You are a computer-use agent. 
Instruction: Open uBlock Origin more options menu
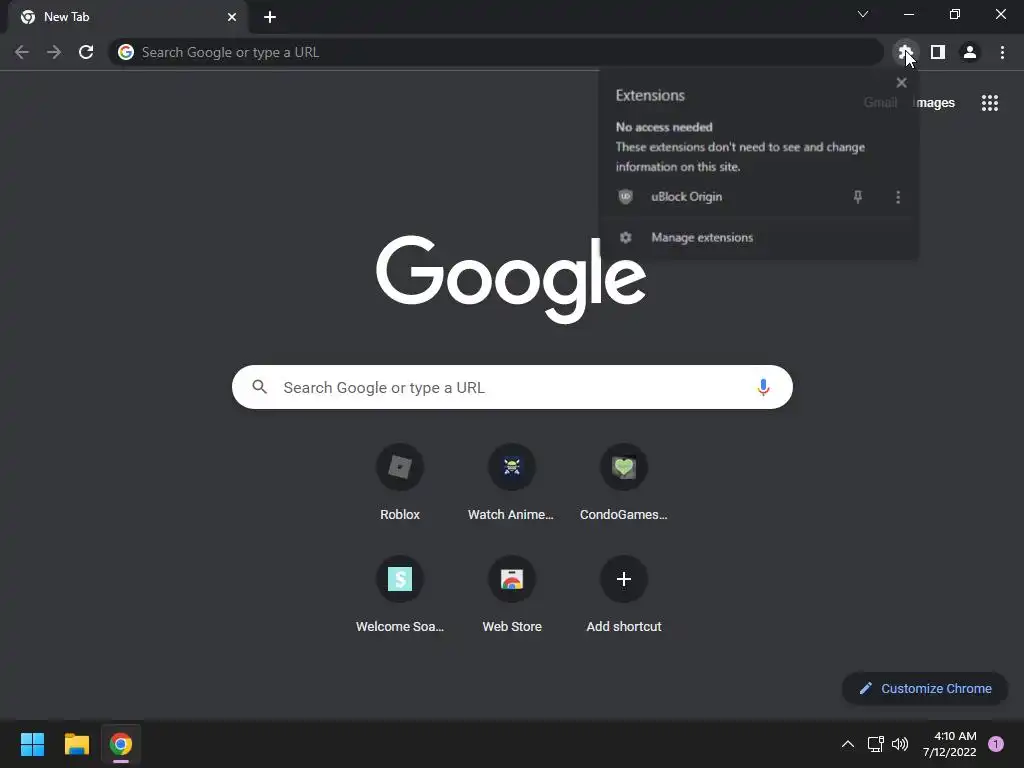tap(898, 197)
